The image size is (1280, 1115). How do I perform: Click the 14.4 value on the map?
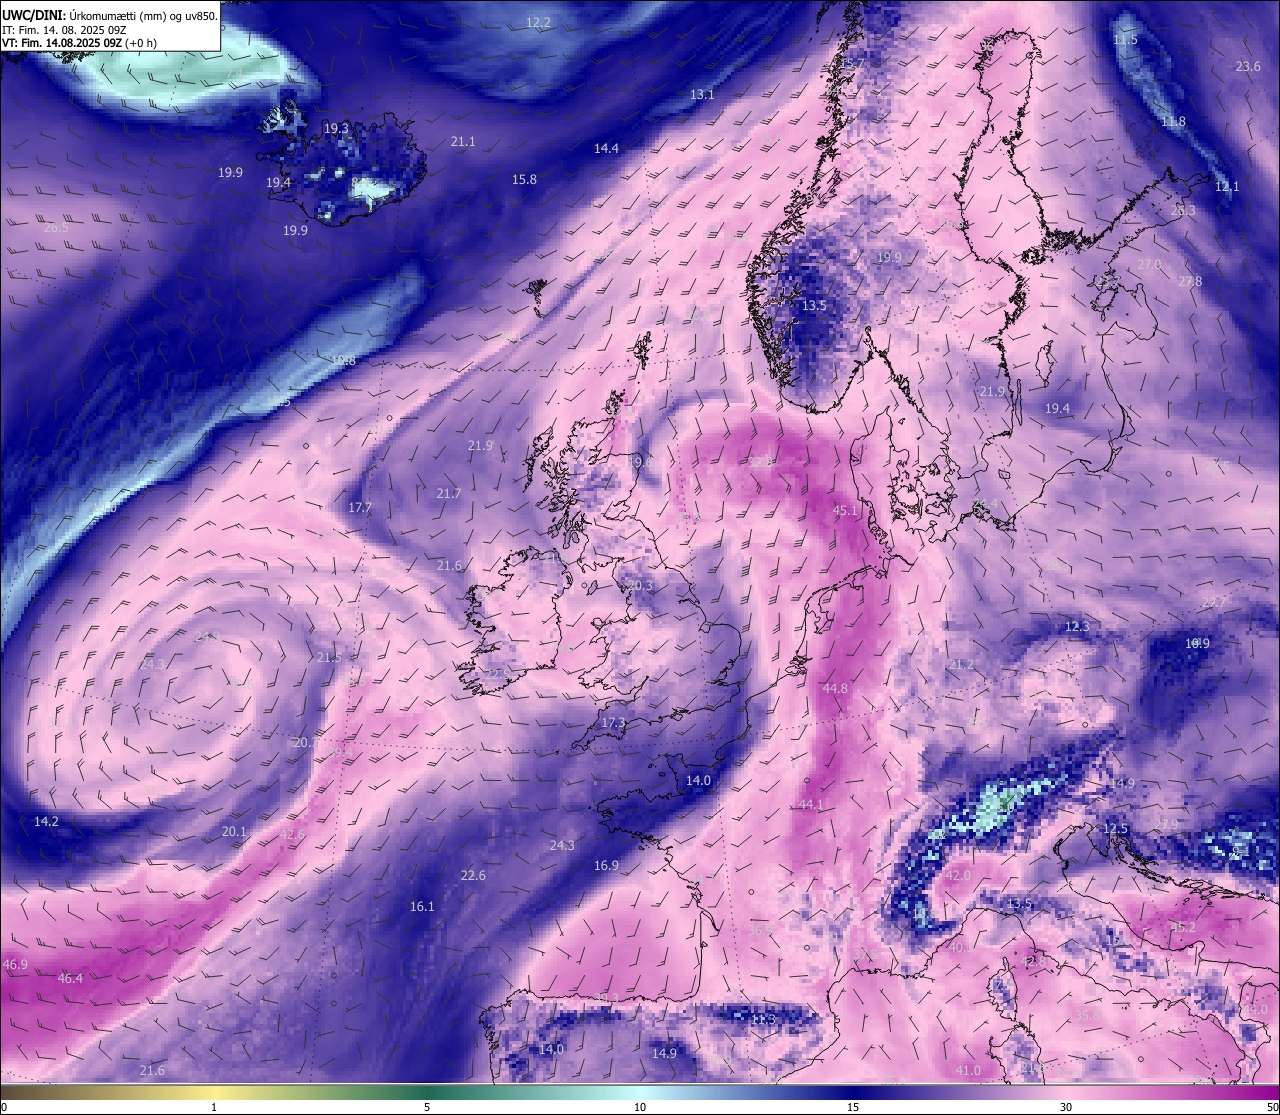(x=606, y=148)
